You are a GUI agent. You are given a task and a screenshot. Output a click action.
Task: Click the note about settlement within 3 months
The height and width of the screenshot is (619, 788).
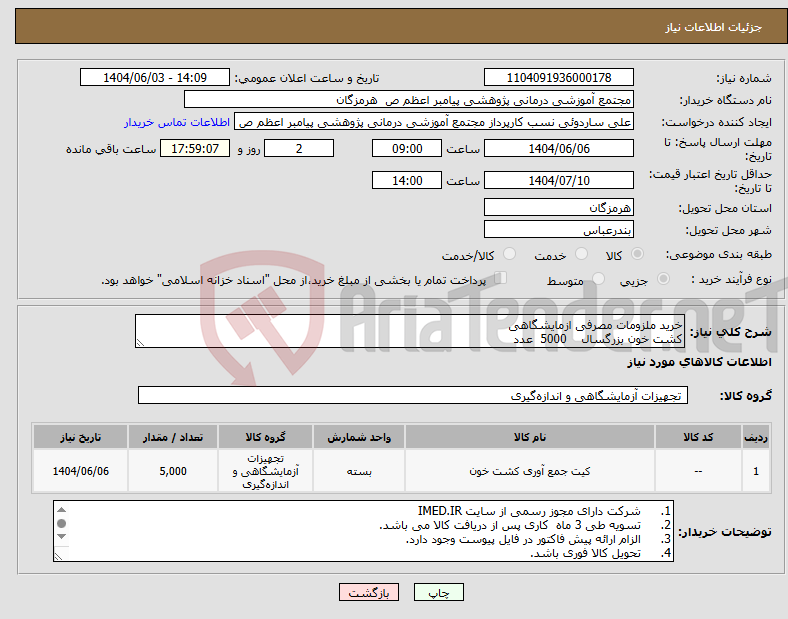510,526
